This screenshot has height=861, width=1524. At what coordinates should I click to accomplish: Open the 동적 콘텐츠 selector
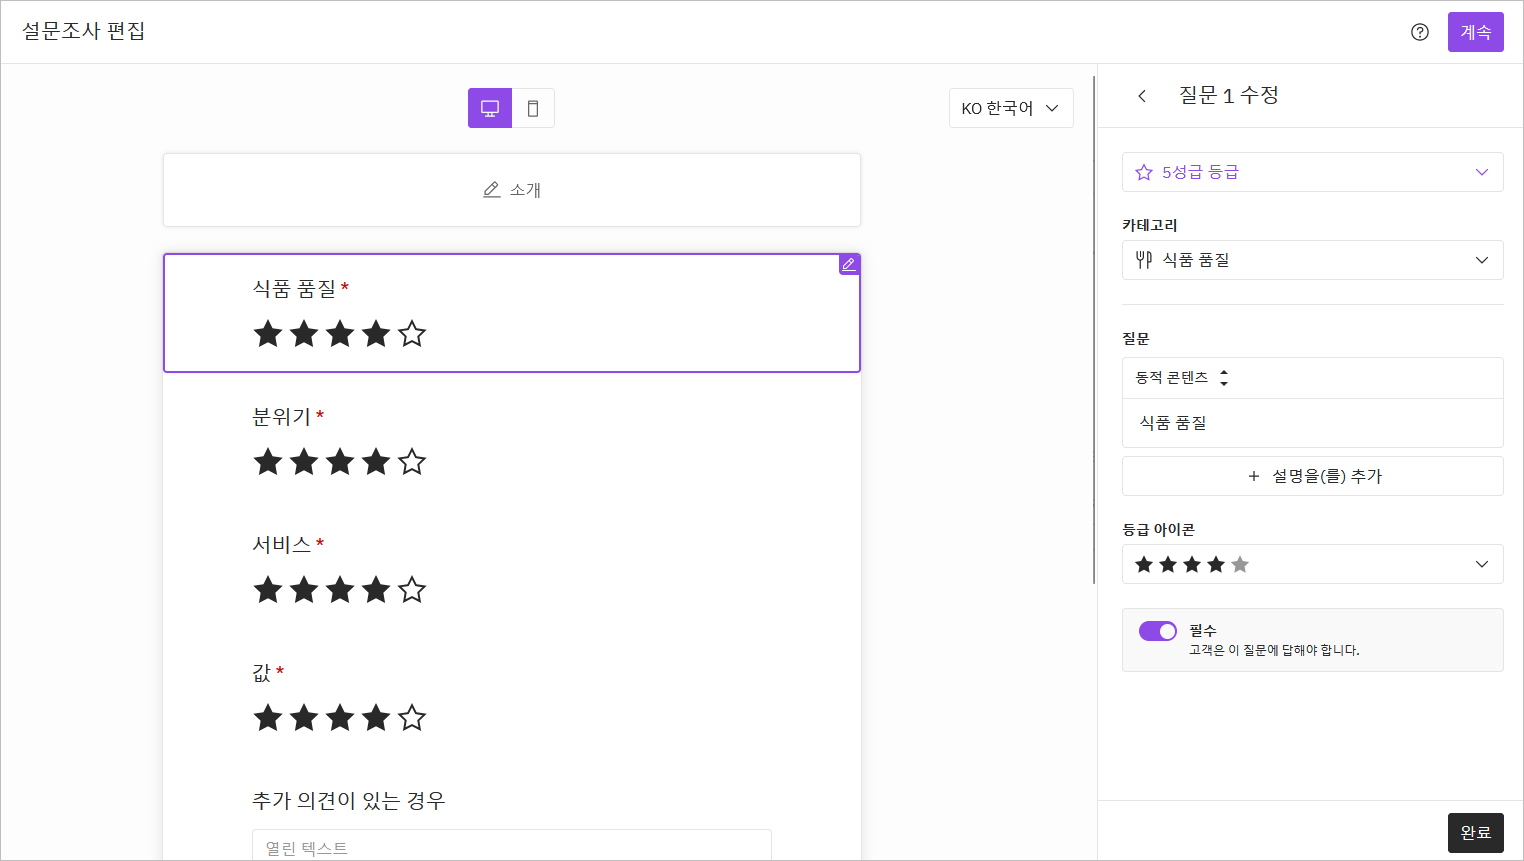pos(1182,378)
